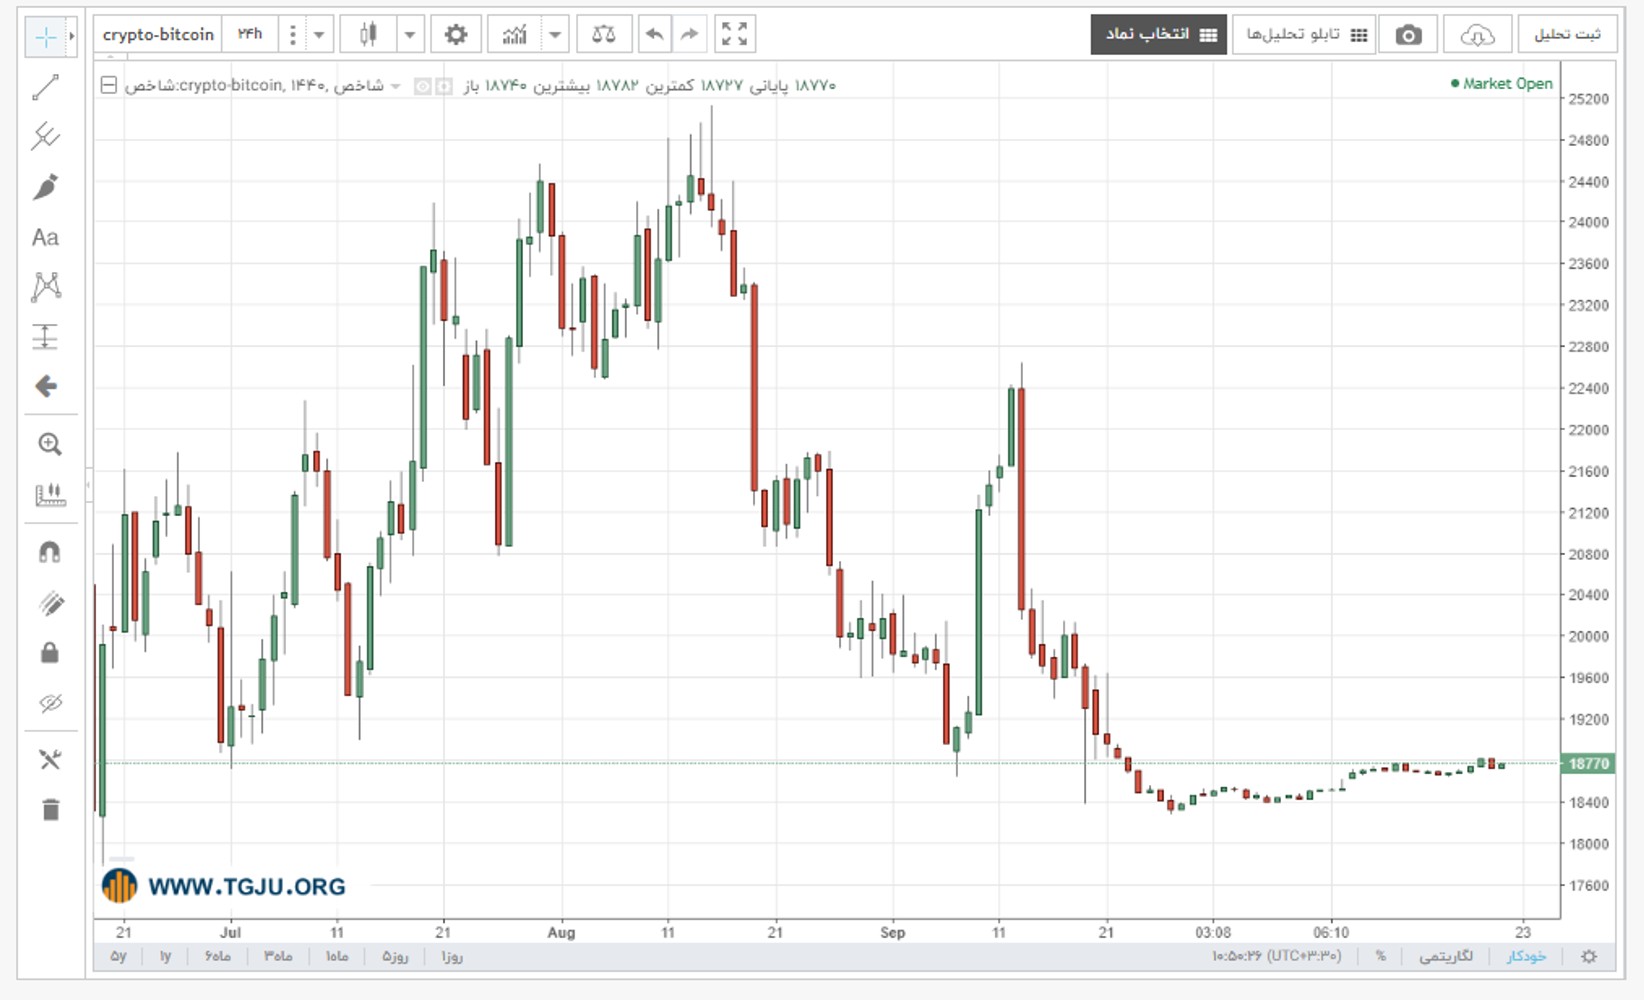Expand the indicators dropdown arrow

point(555,35)
